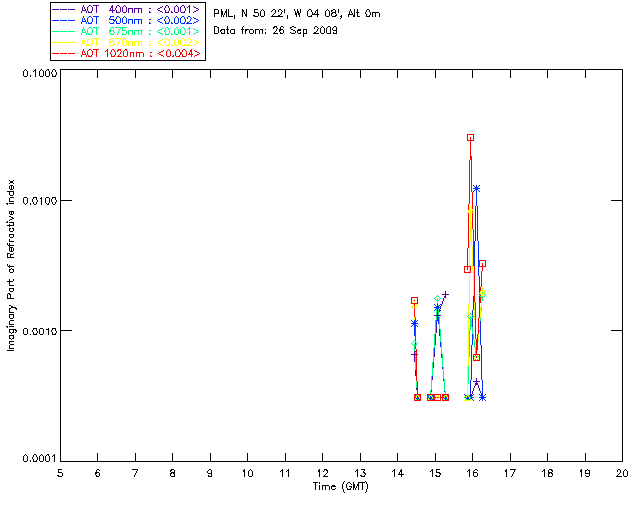
Task: Click the x-axis tick label 10
Action: [247, 473]
